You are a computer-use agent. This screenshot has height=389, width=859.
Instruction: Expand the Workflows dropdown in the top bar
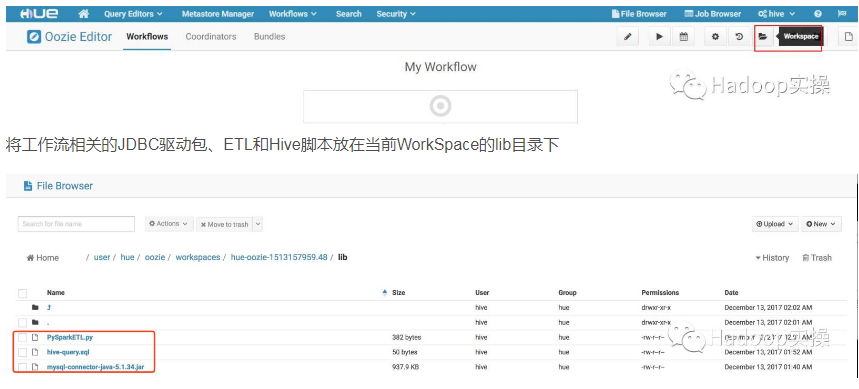(293, 14)
